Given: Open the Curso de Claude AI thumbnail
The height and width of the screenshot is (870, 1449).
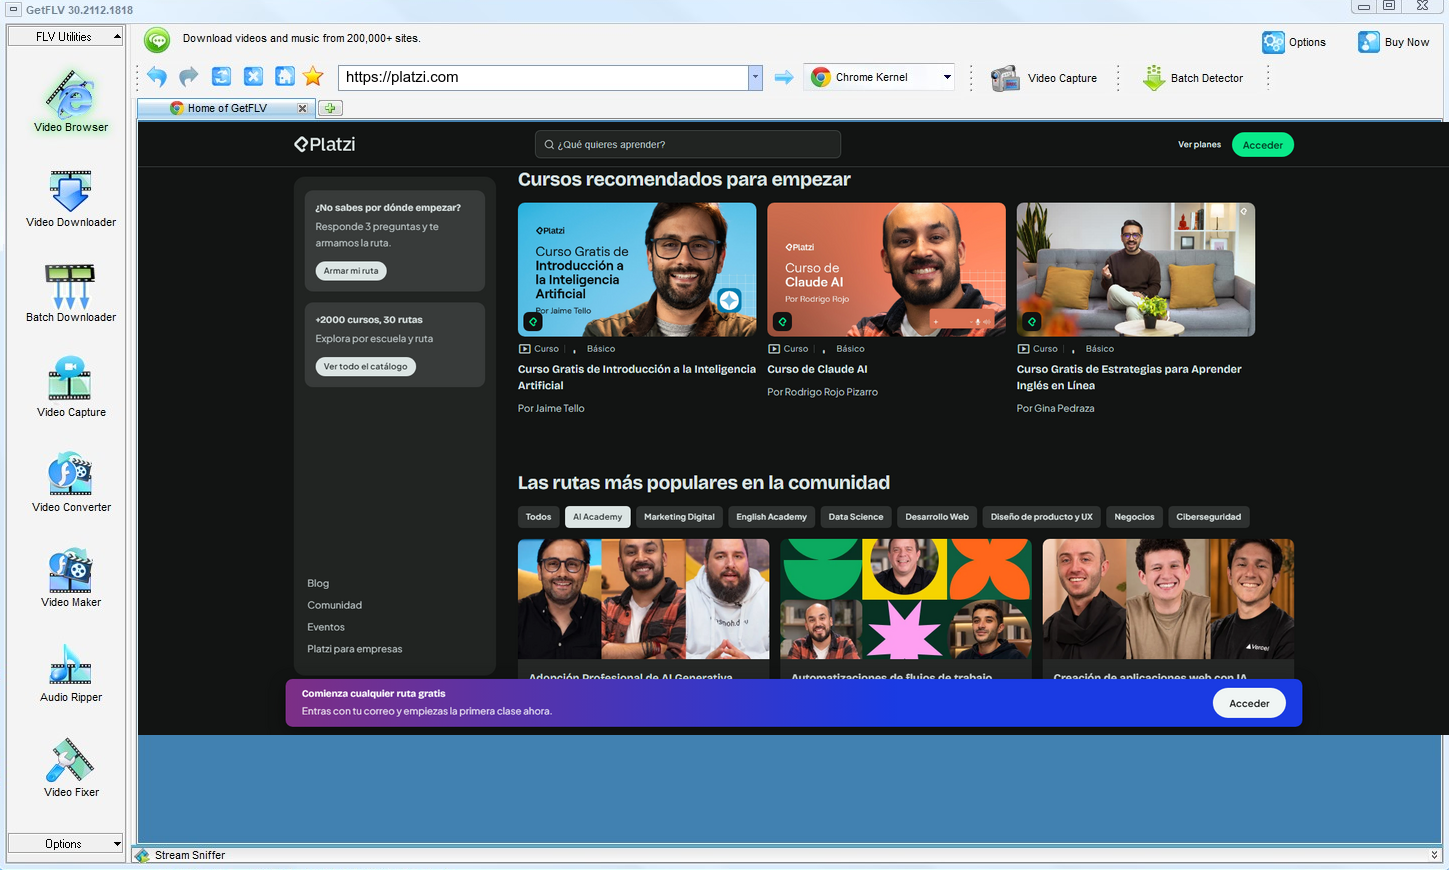Looking at the screenshot, I should pos(886,269).
